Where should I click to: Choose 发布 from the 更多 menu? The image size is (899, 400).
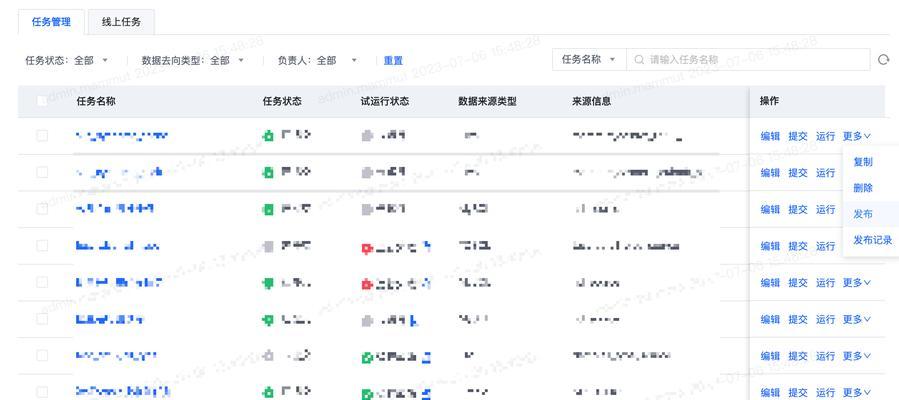coord(862,214)
